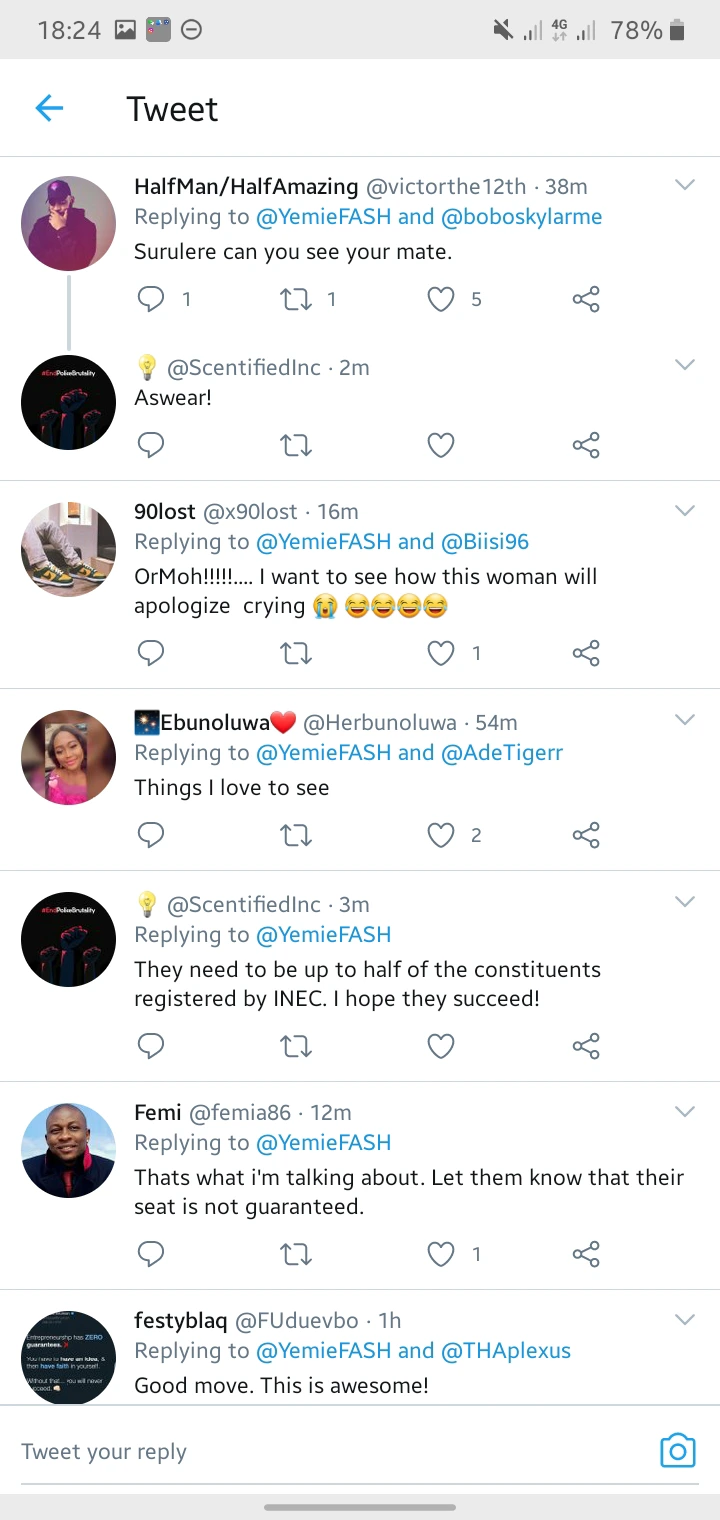View Femi's profile picture
The width and height of the screenshot is (720, 1520).
pos(69,1150)
